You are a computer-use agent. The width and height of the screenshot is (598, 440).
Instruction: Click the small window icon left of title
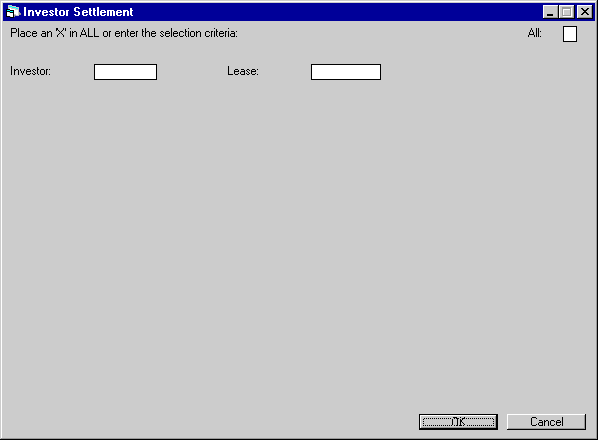click(13, 12)
